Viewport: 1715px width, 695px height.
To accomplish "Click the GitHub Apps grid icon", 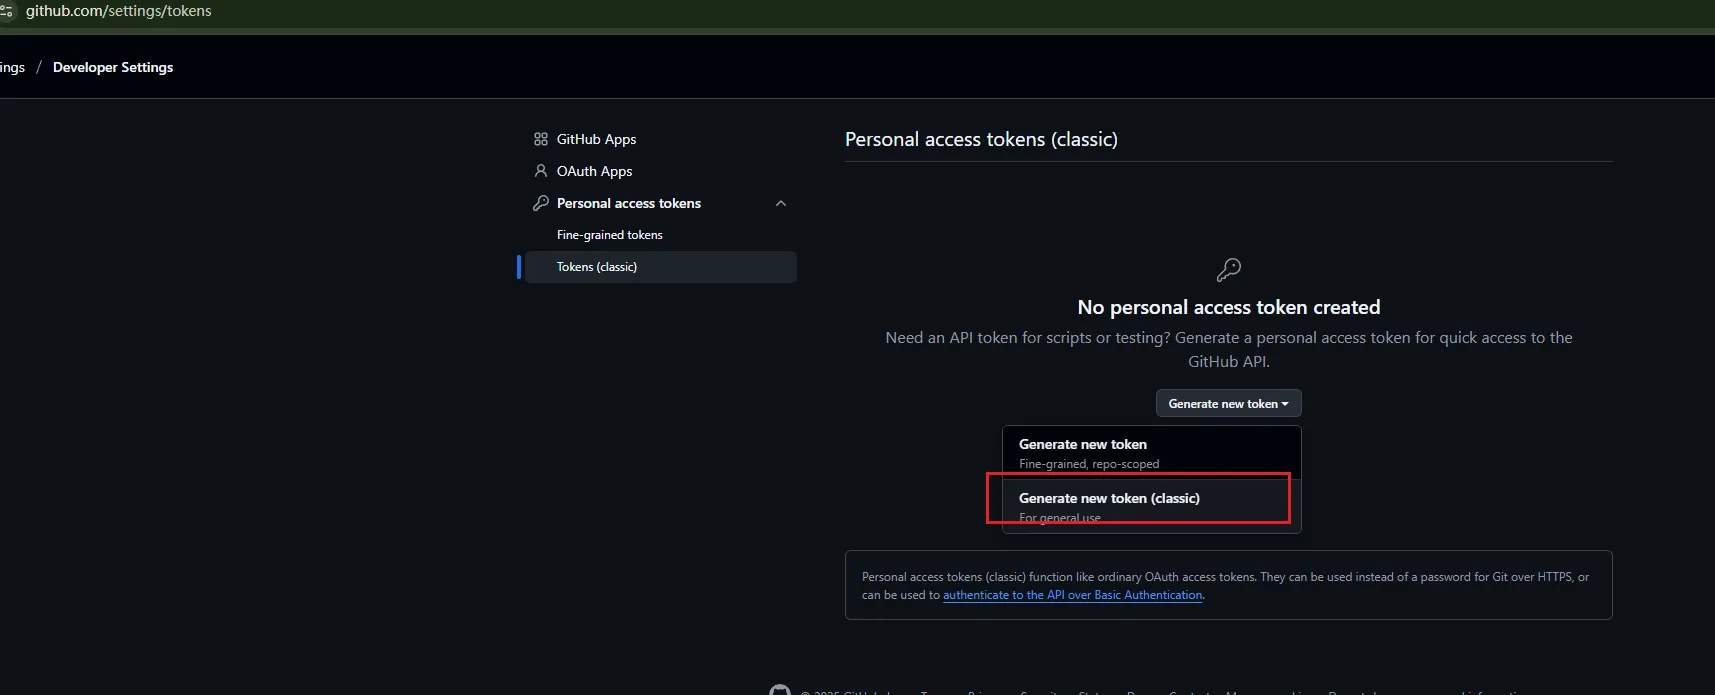I will pos(541,139).
